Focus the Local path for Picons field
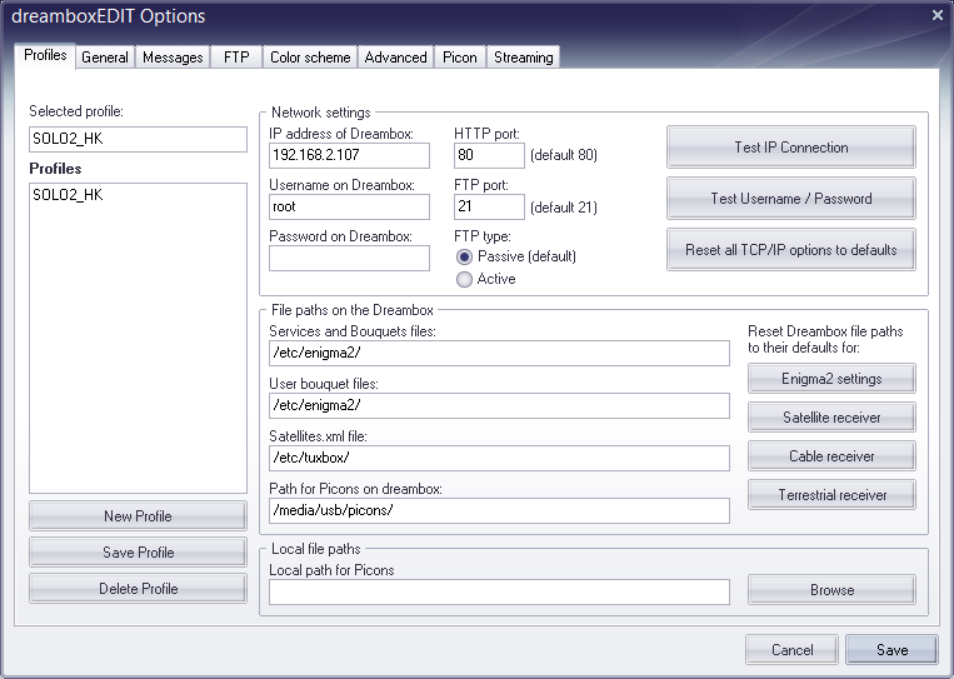 [499, 592]
